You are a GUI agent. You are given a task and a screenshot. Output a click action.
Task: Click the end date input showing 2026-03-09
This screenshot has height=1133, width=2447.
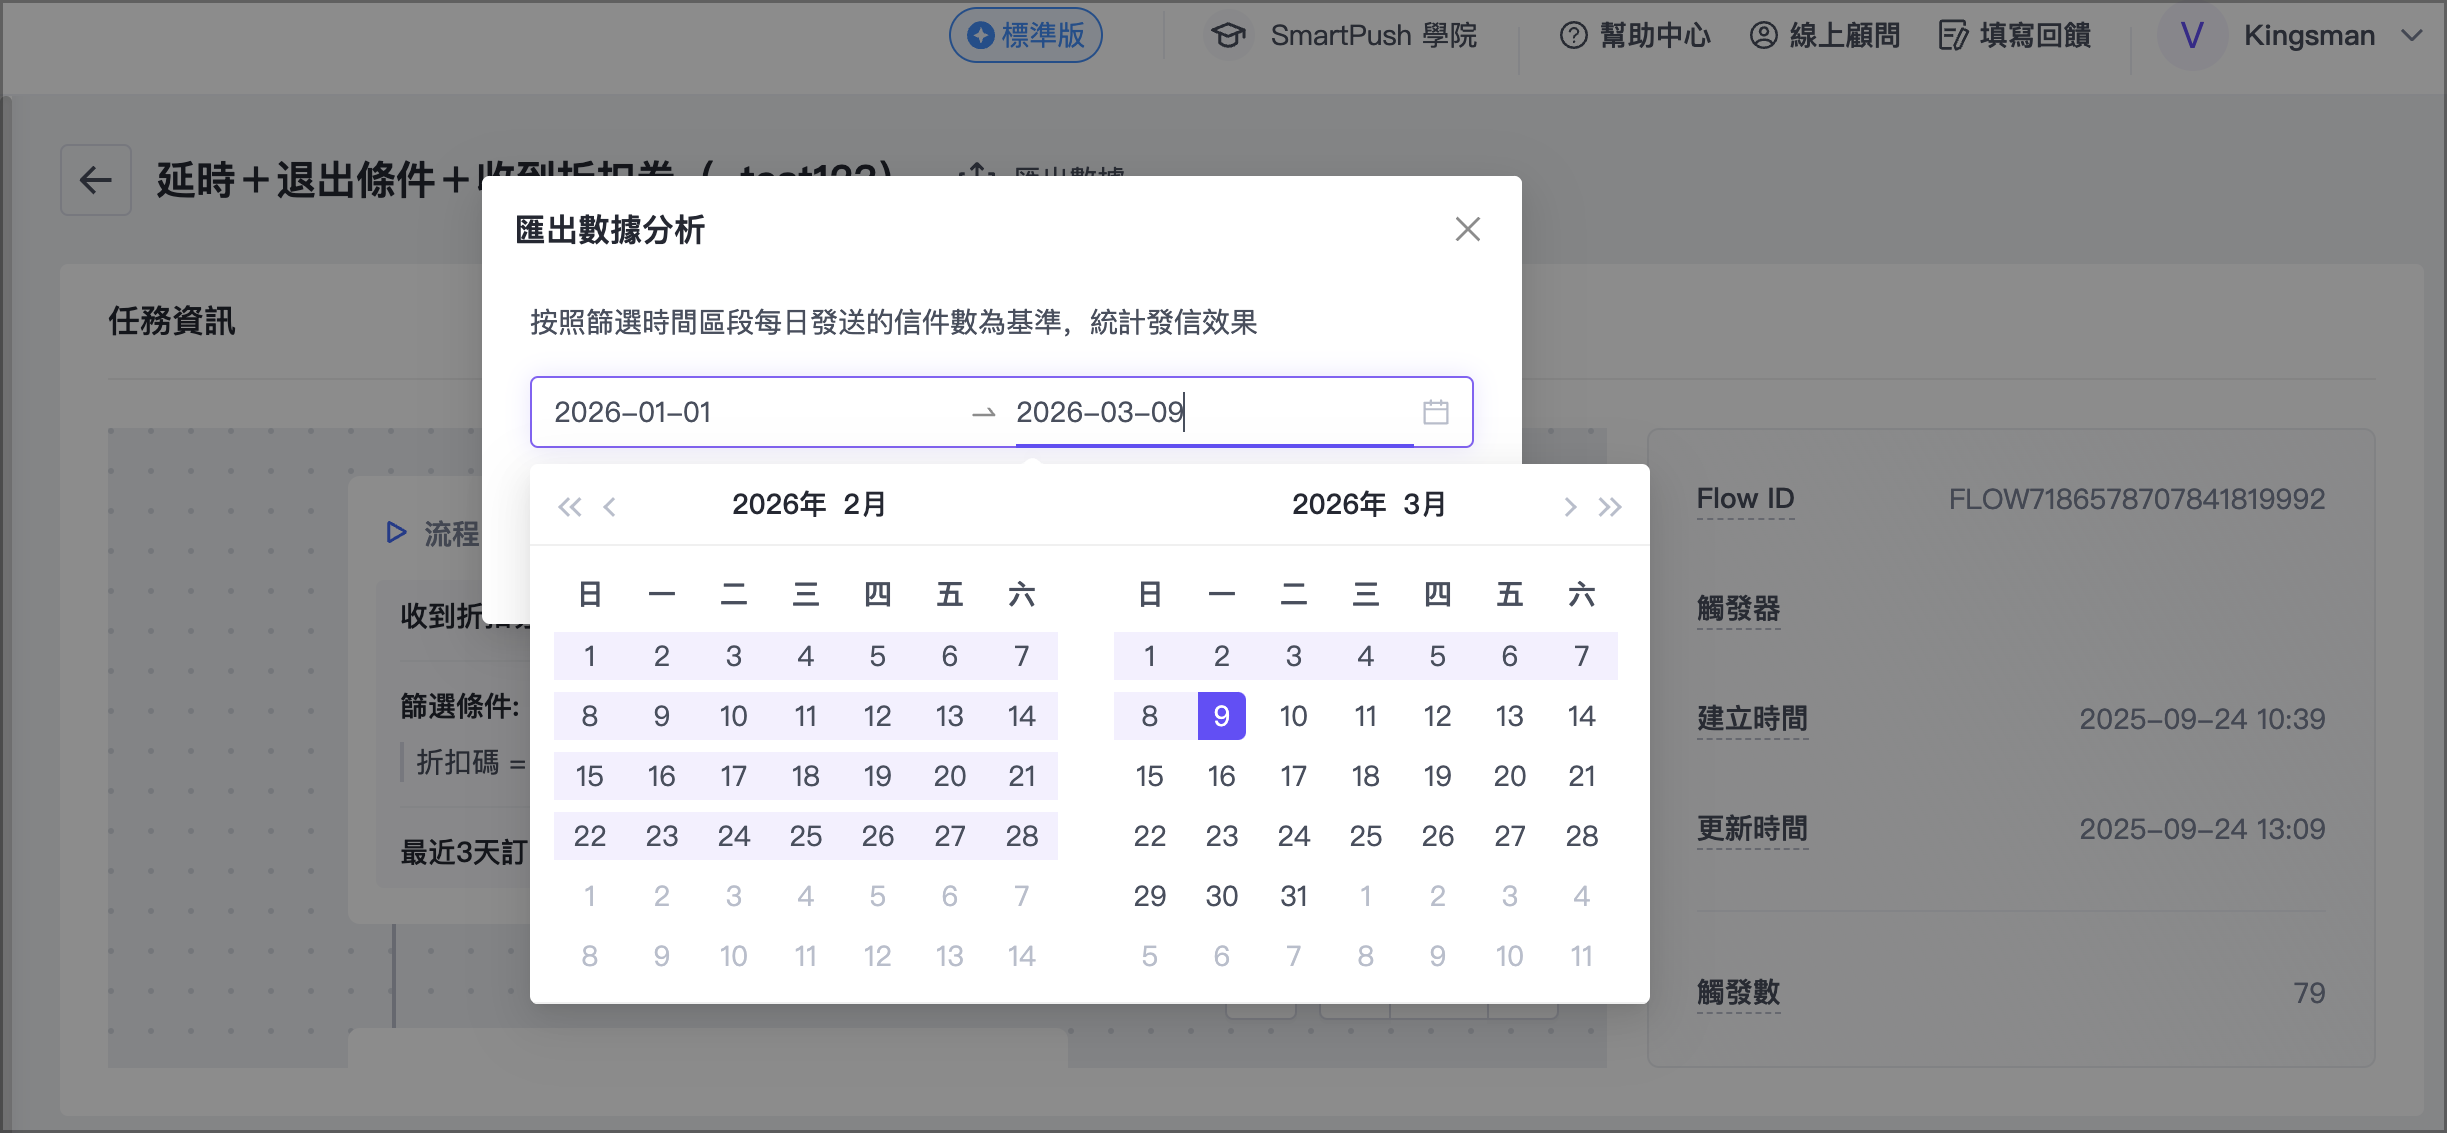pos(1100,411)
